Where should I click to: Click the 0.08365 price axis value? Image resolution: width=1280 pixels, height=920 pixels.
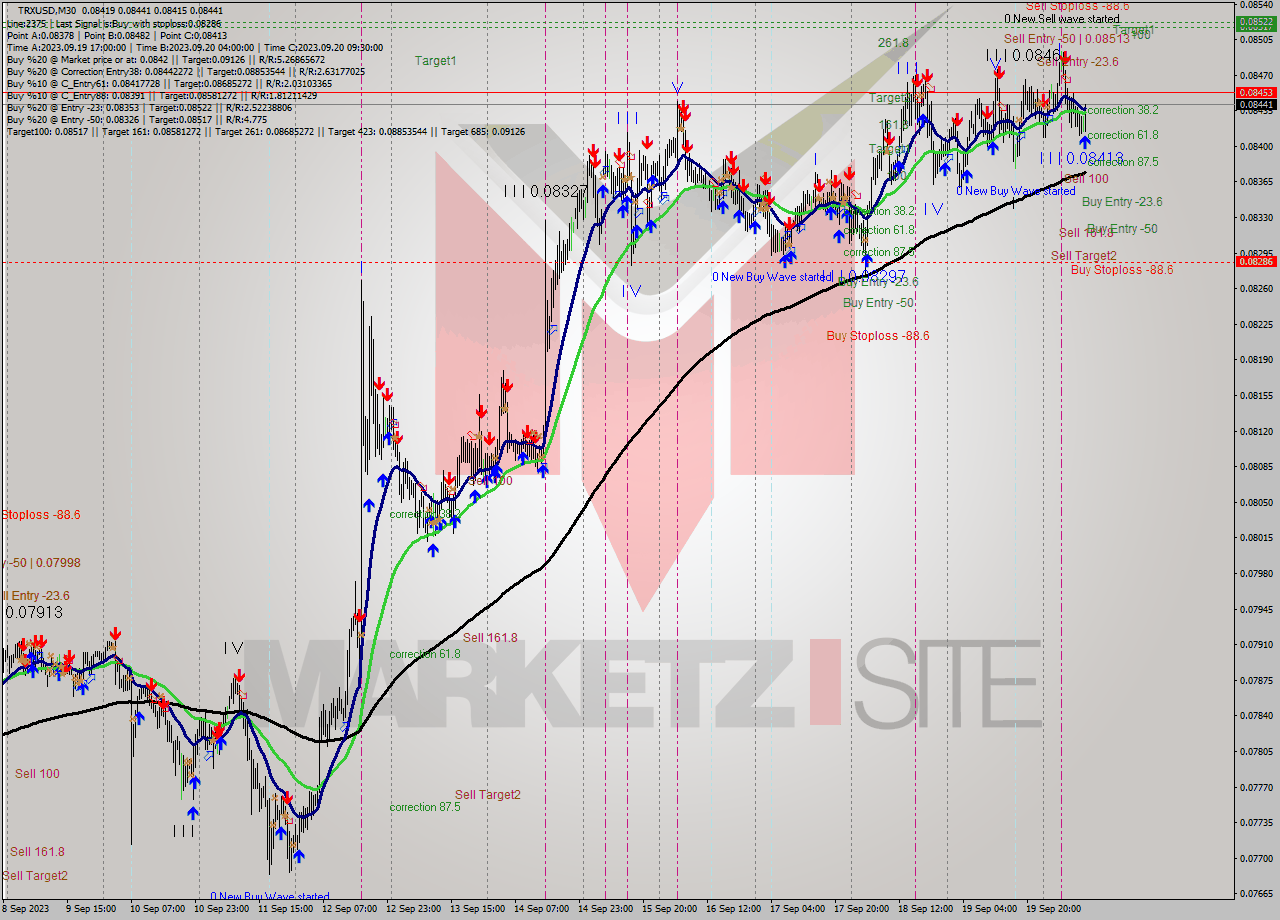[1256, 182]
